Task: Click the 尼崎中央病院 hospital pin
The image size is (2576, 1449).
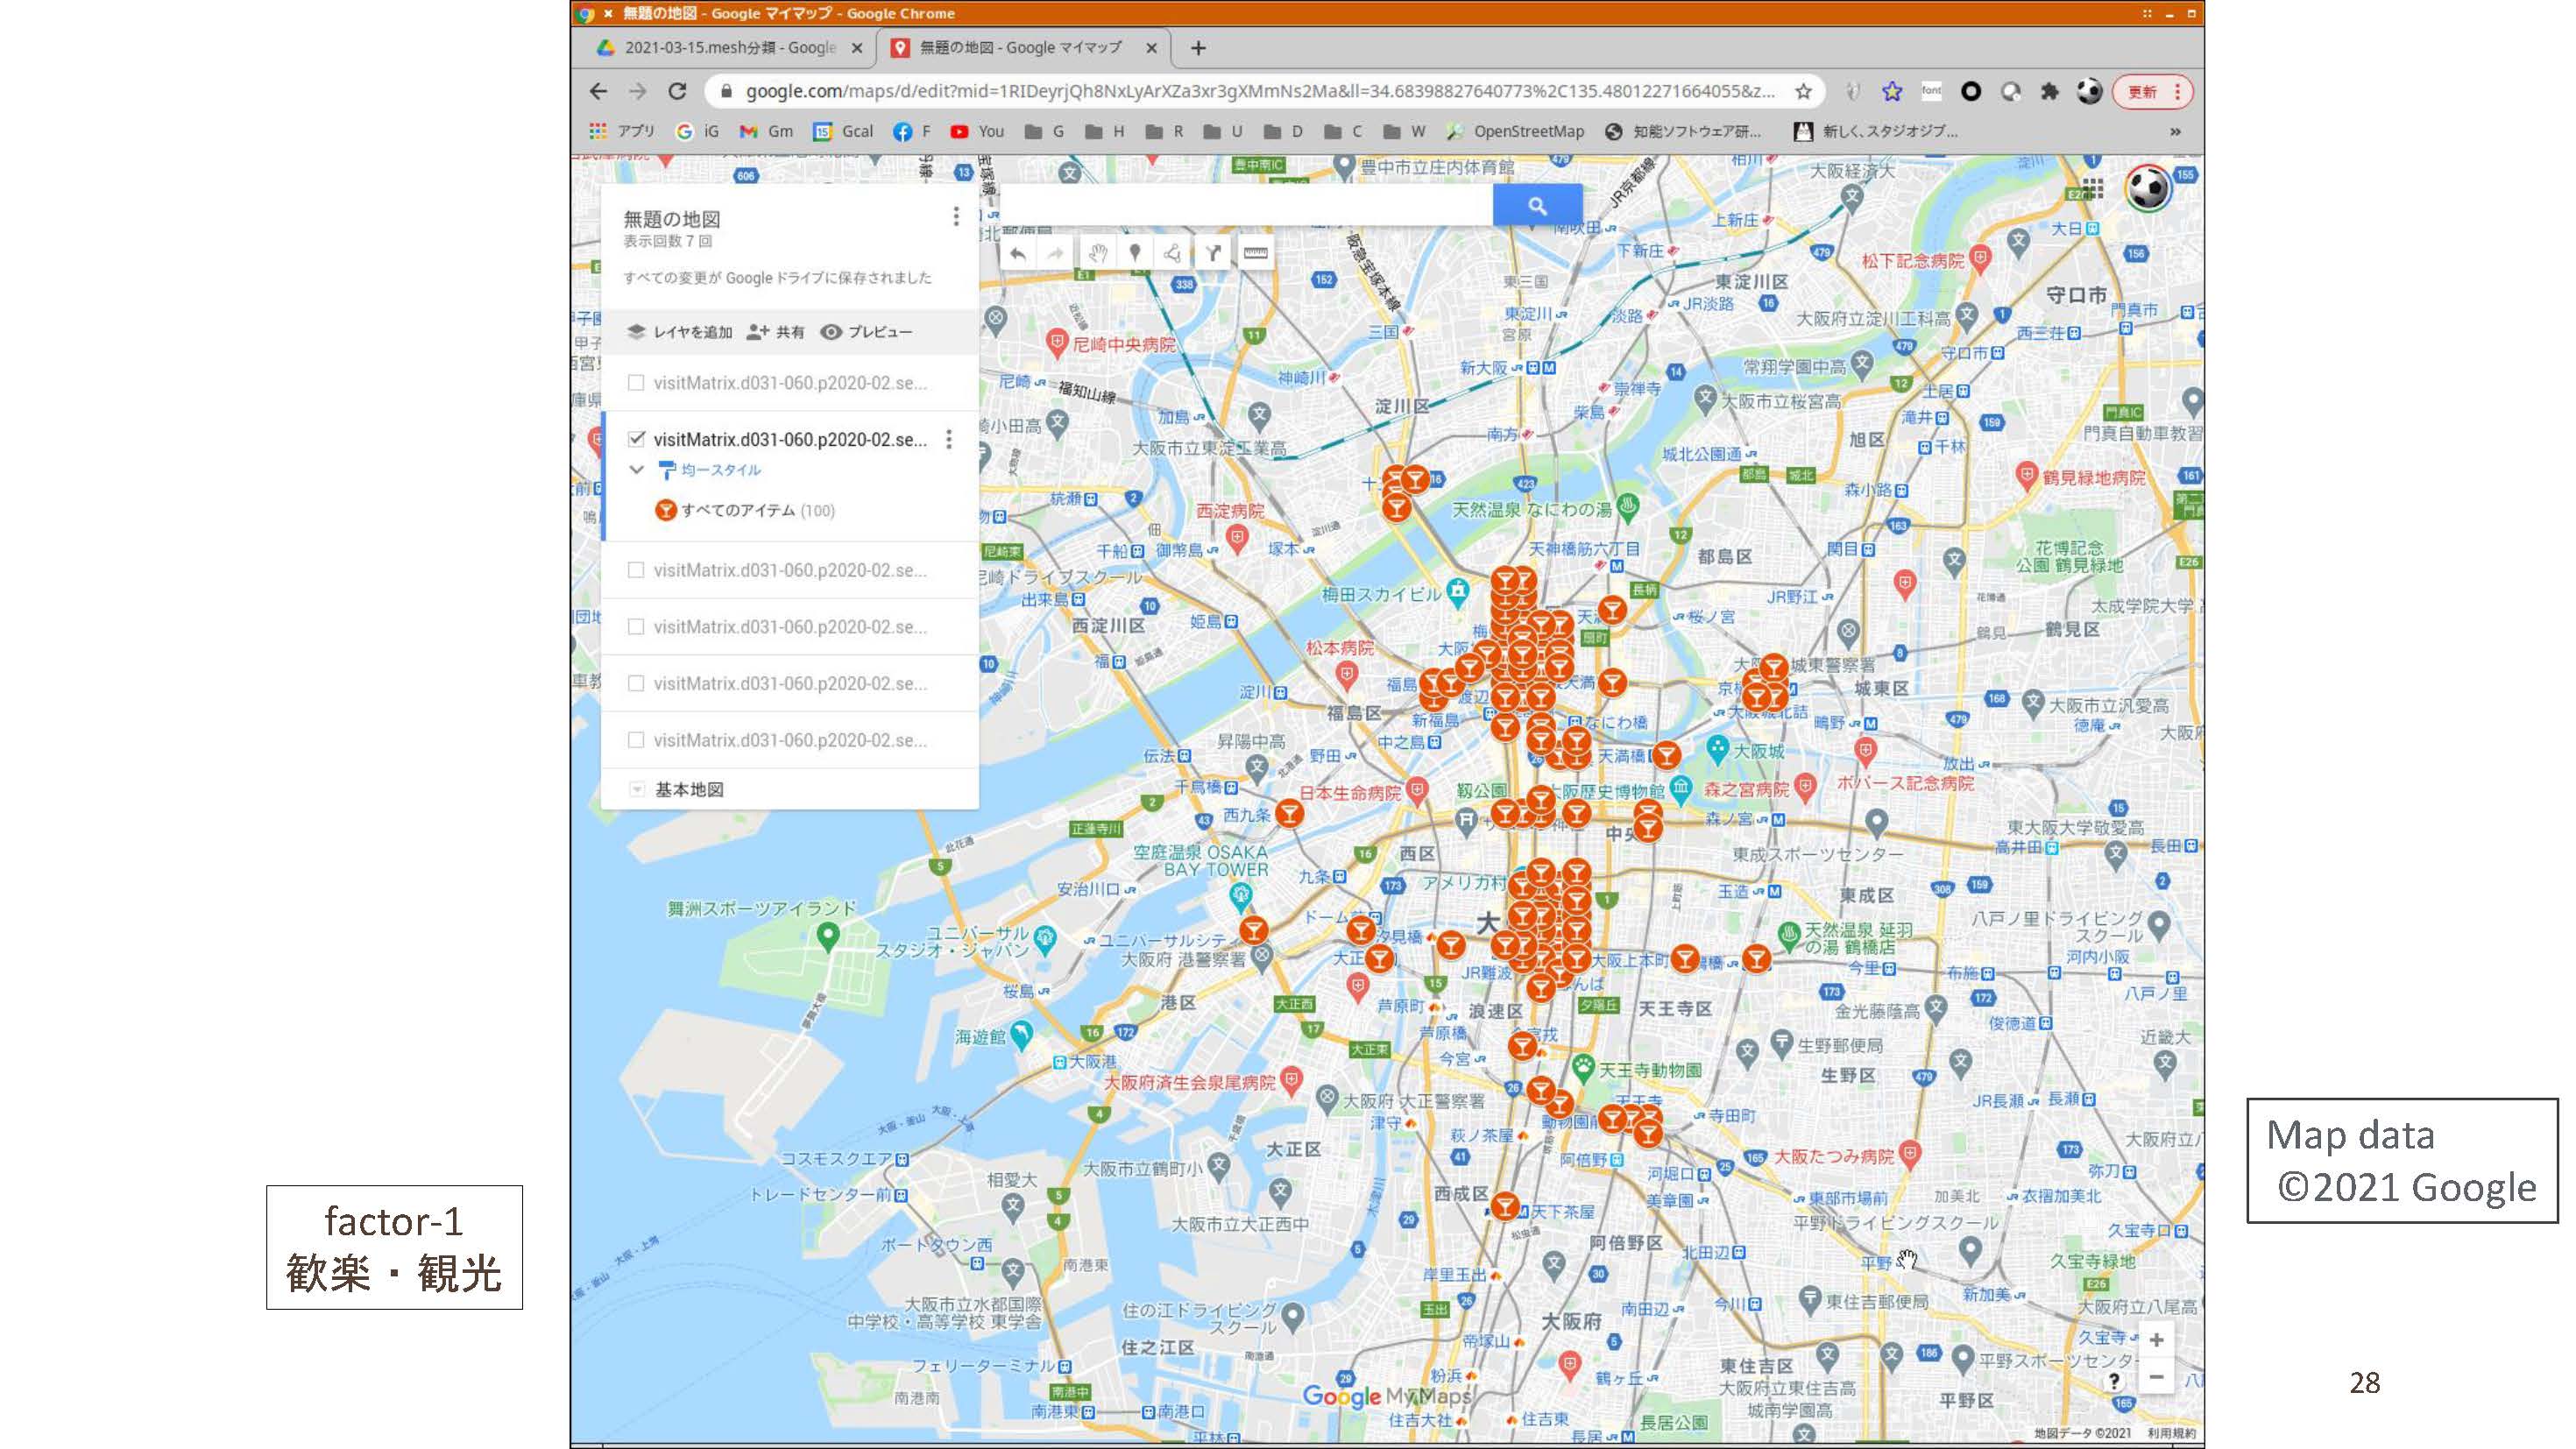Action: point(1057,344)
